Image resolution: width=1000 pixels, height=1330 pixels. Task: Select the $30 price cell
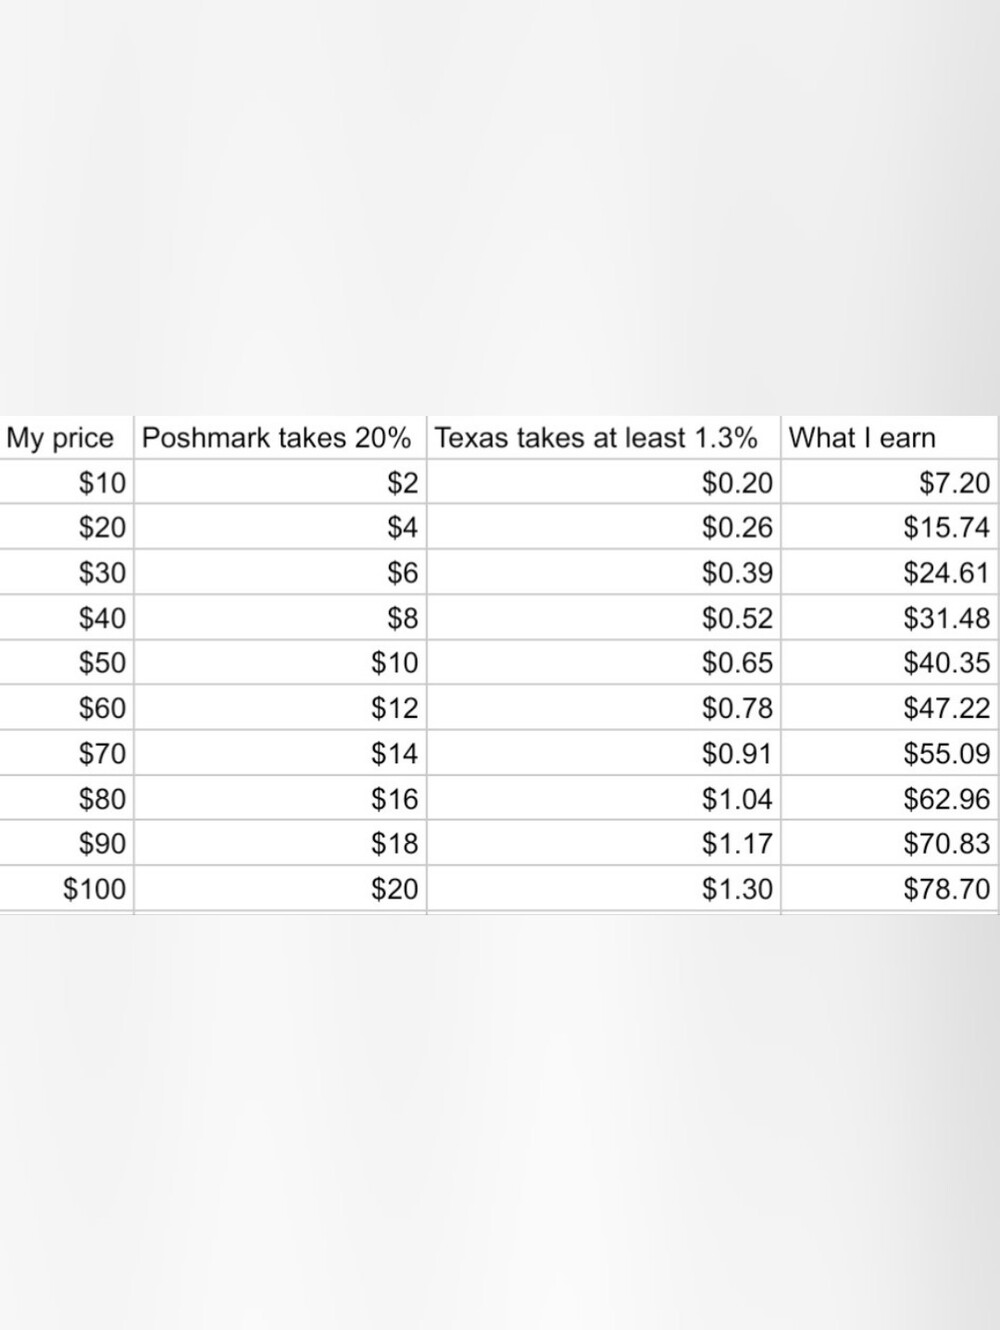[x=66, y=573]
